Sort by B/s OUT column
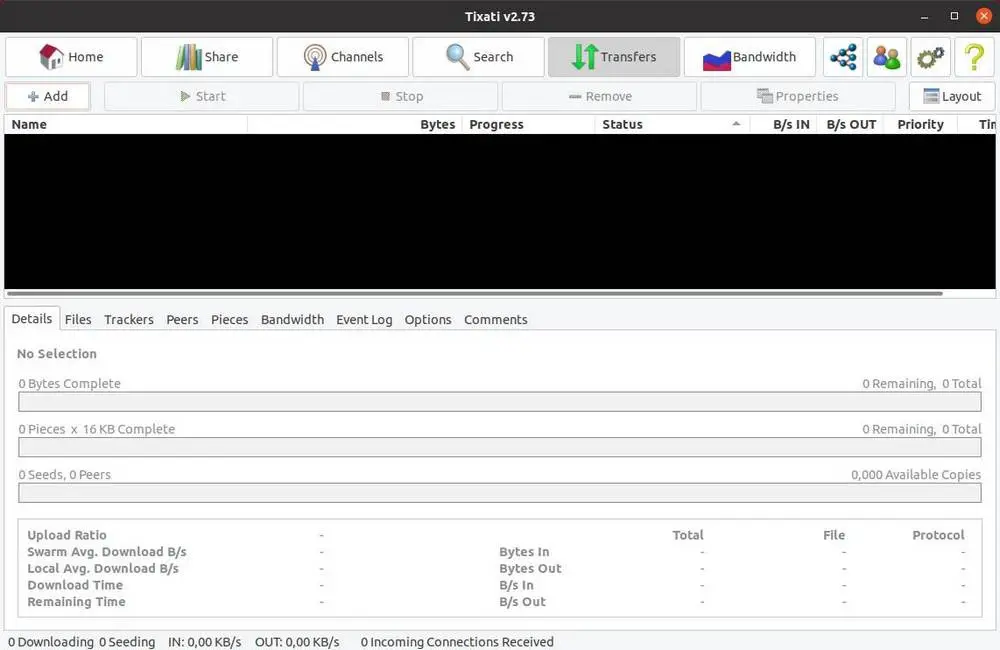The width and height of the screenshot is (1000, 650). tap(850, 124)
